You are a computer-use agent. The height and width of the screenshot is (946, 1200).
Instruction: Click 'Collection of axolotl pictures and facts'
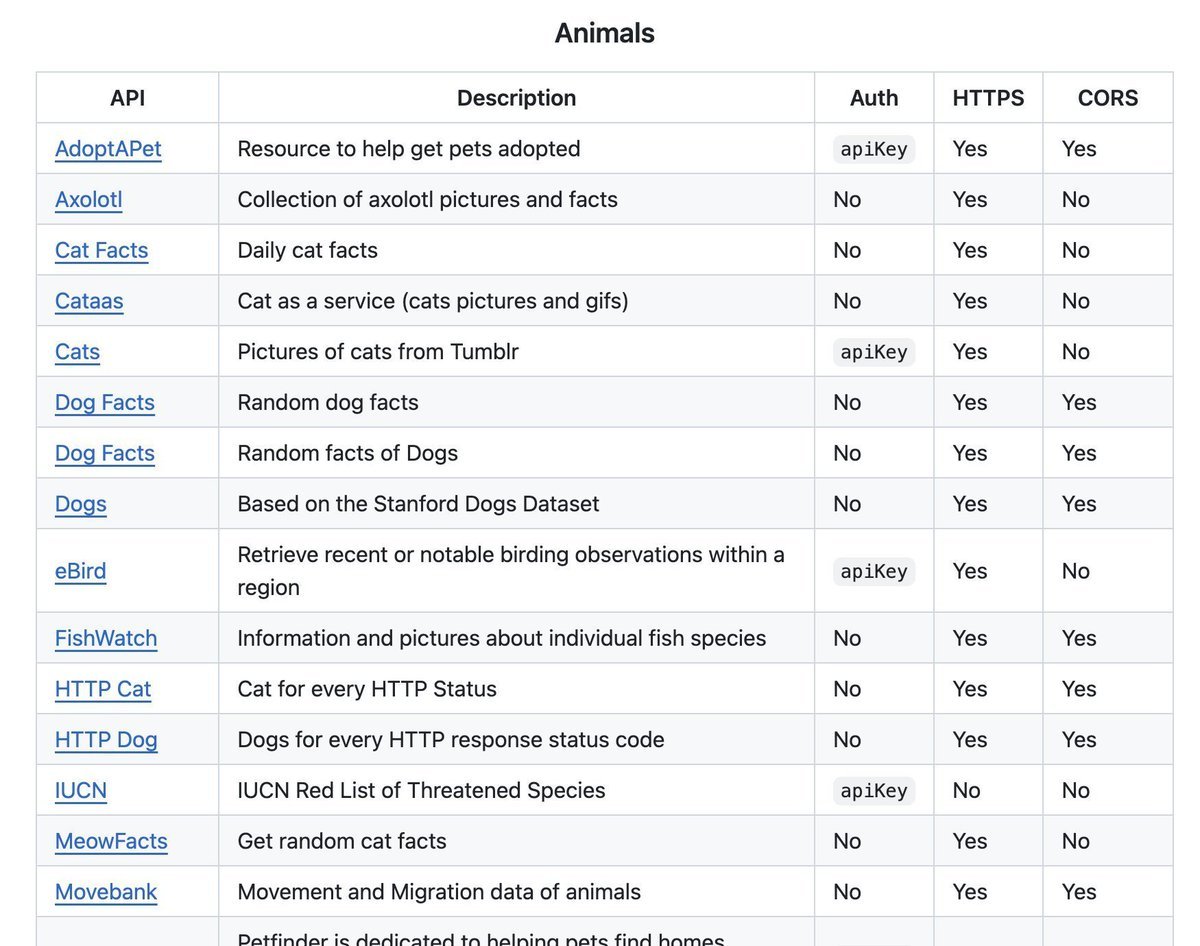pos(428,200)
